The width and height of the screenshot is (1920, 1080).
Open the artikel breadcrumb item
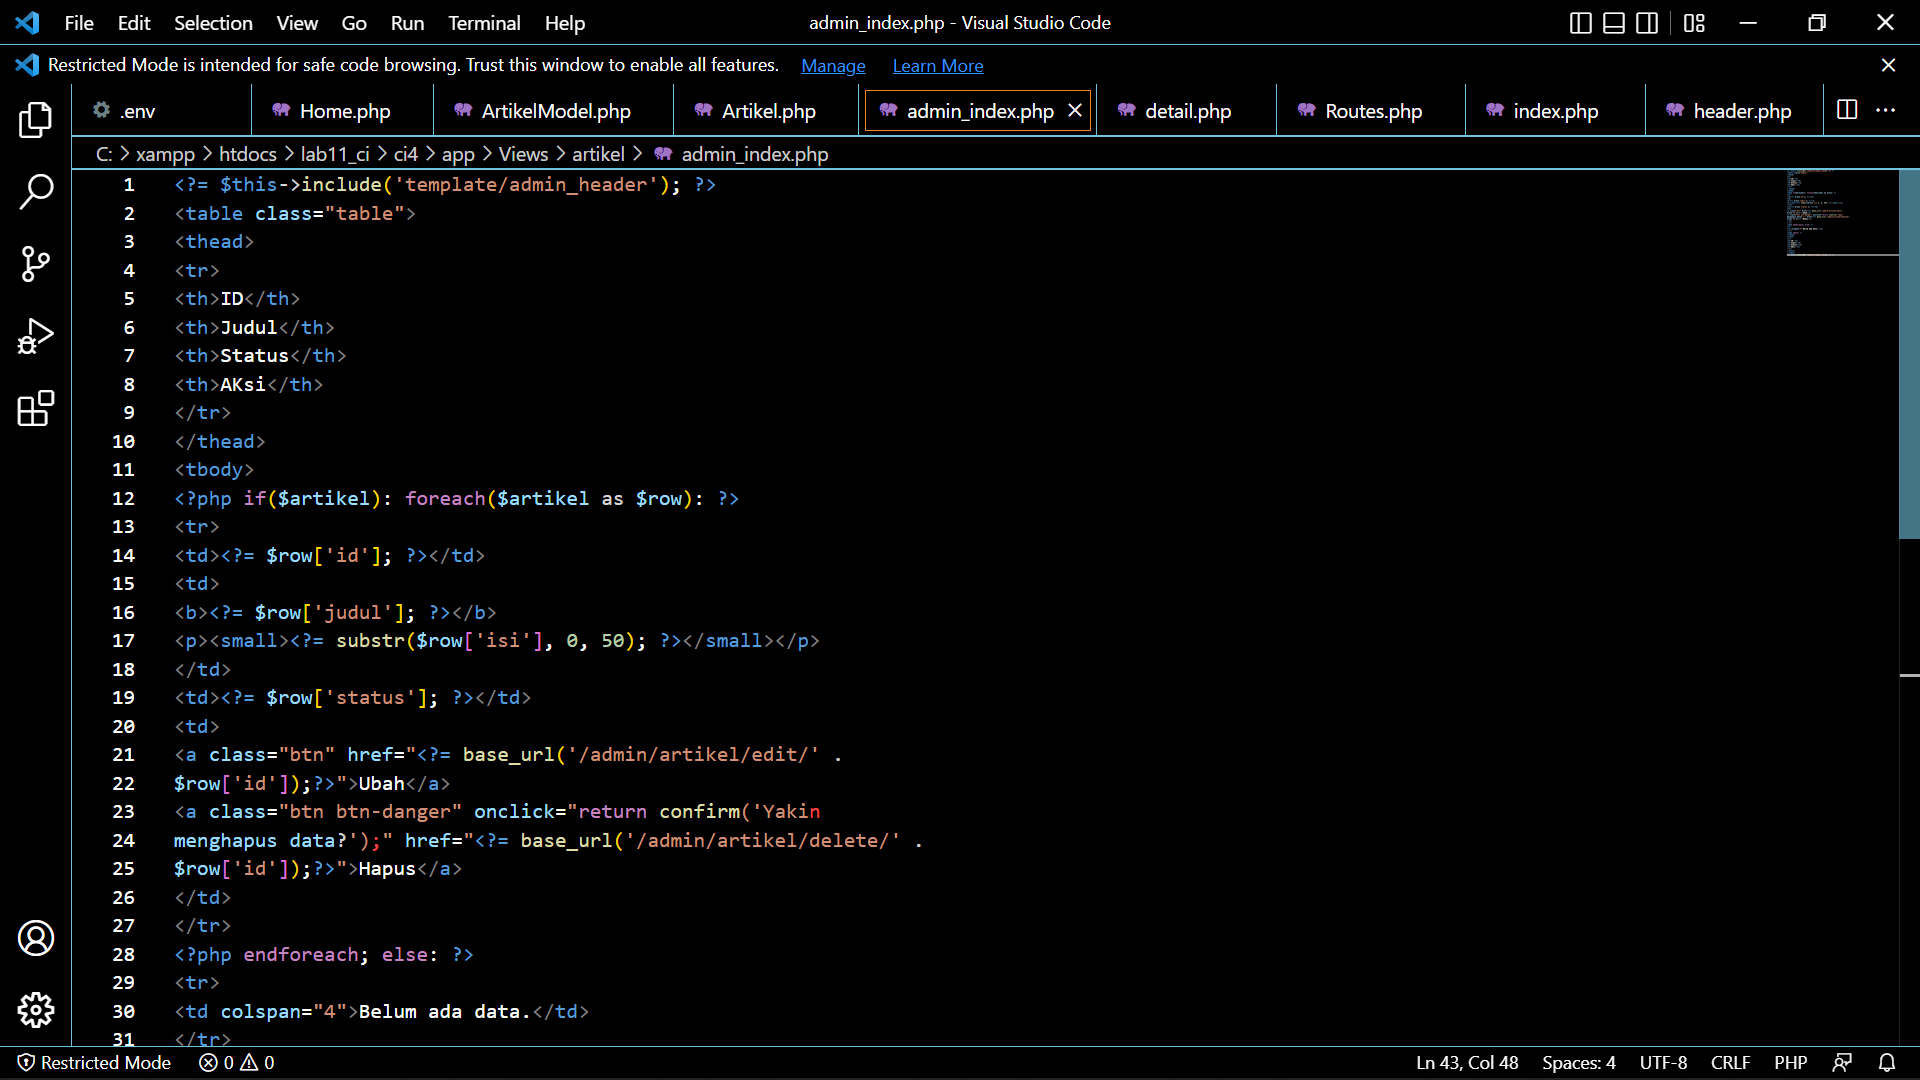coord(598,154)
